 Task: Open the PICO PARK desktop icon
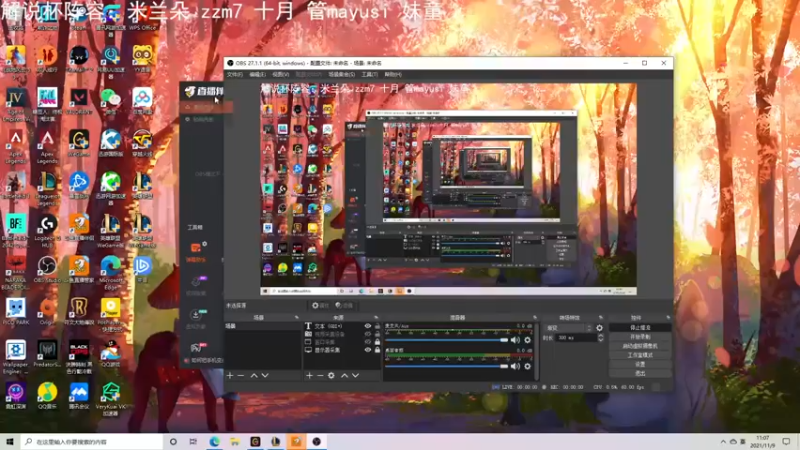pos(15,312)
